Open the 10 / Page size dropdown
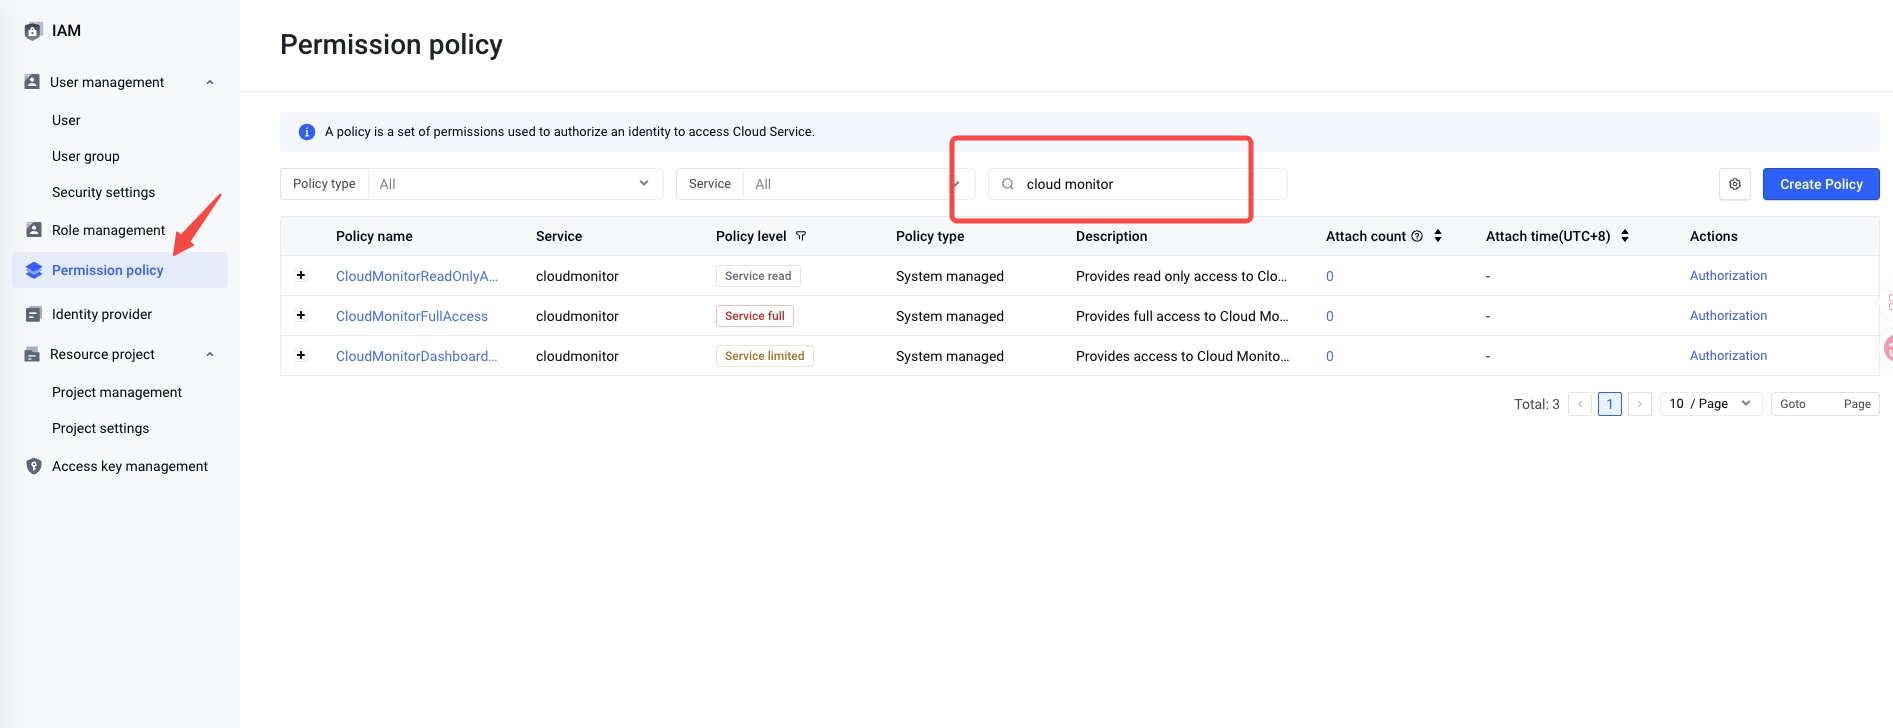 [x=1711, y=404]
